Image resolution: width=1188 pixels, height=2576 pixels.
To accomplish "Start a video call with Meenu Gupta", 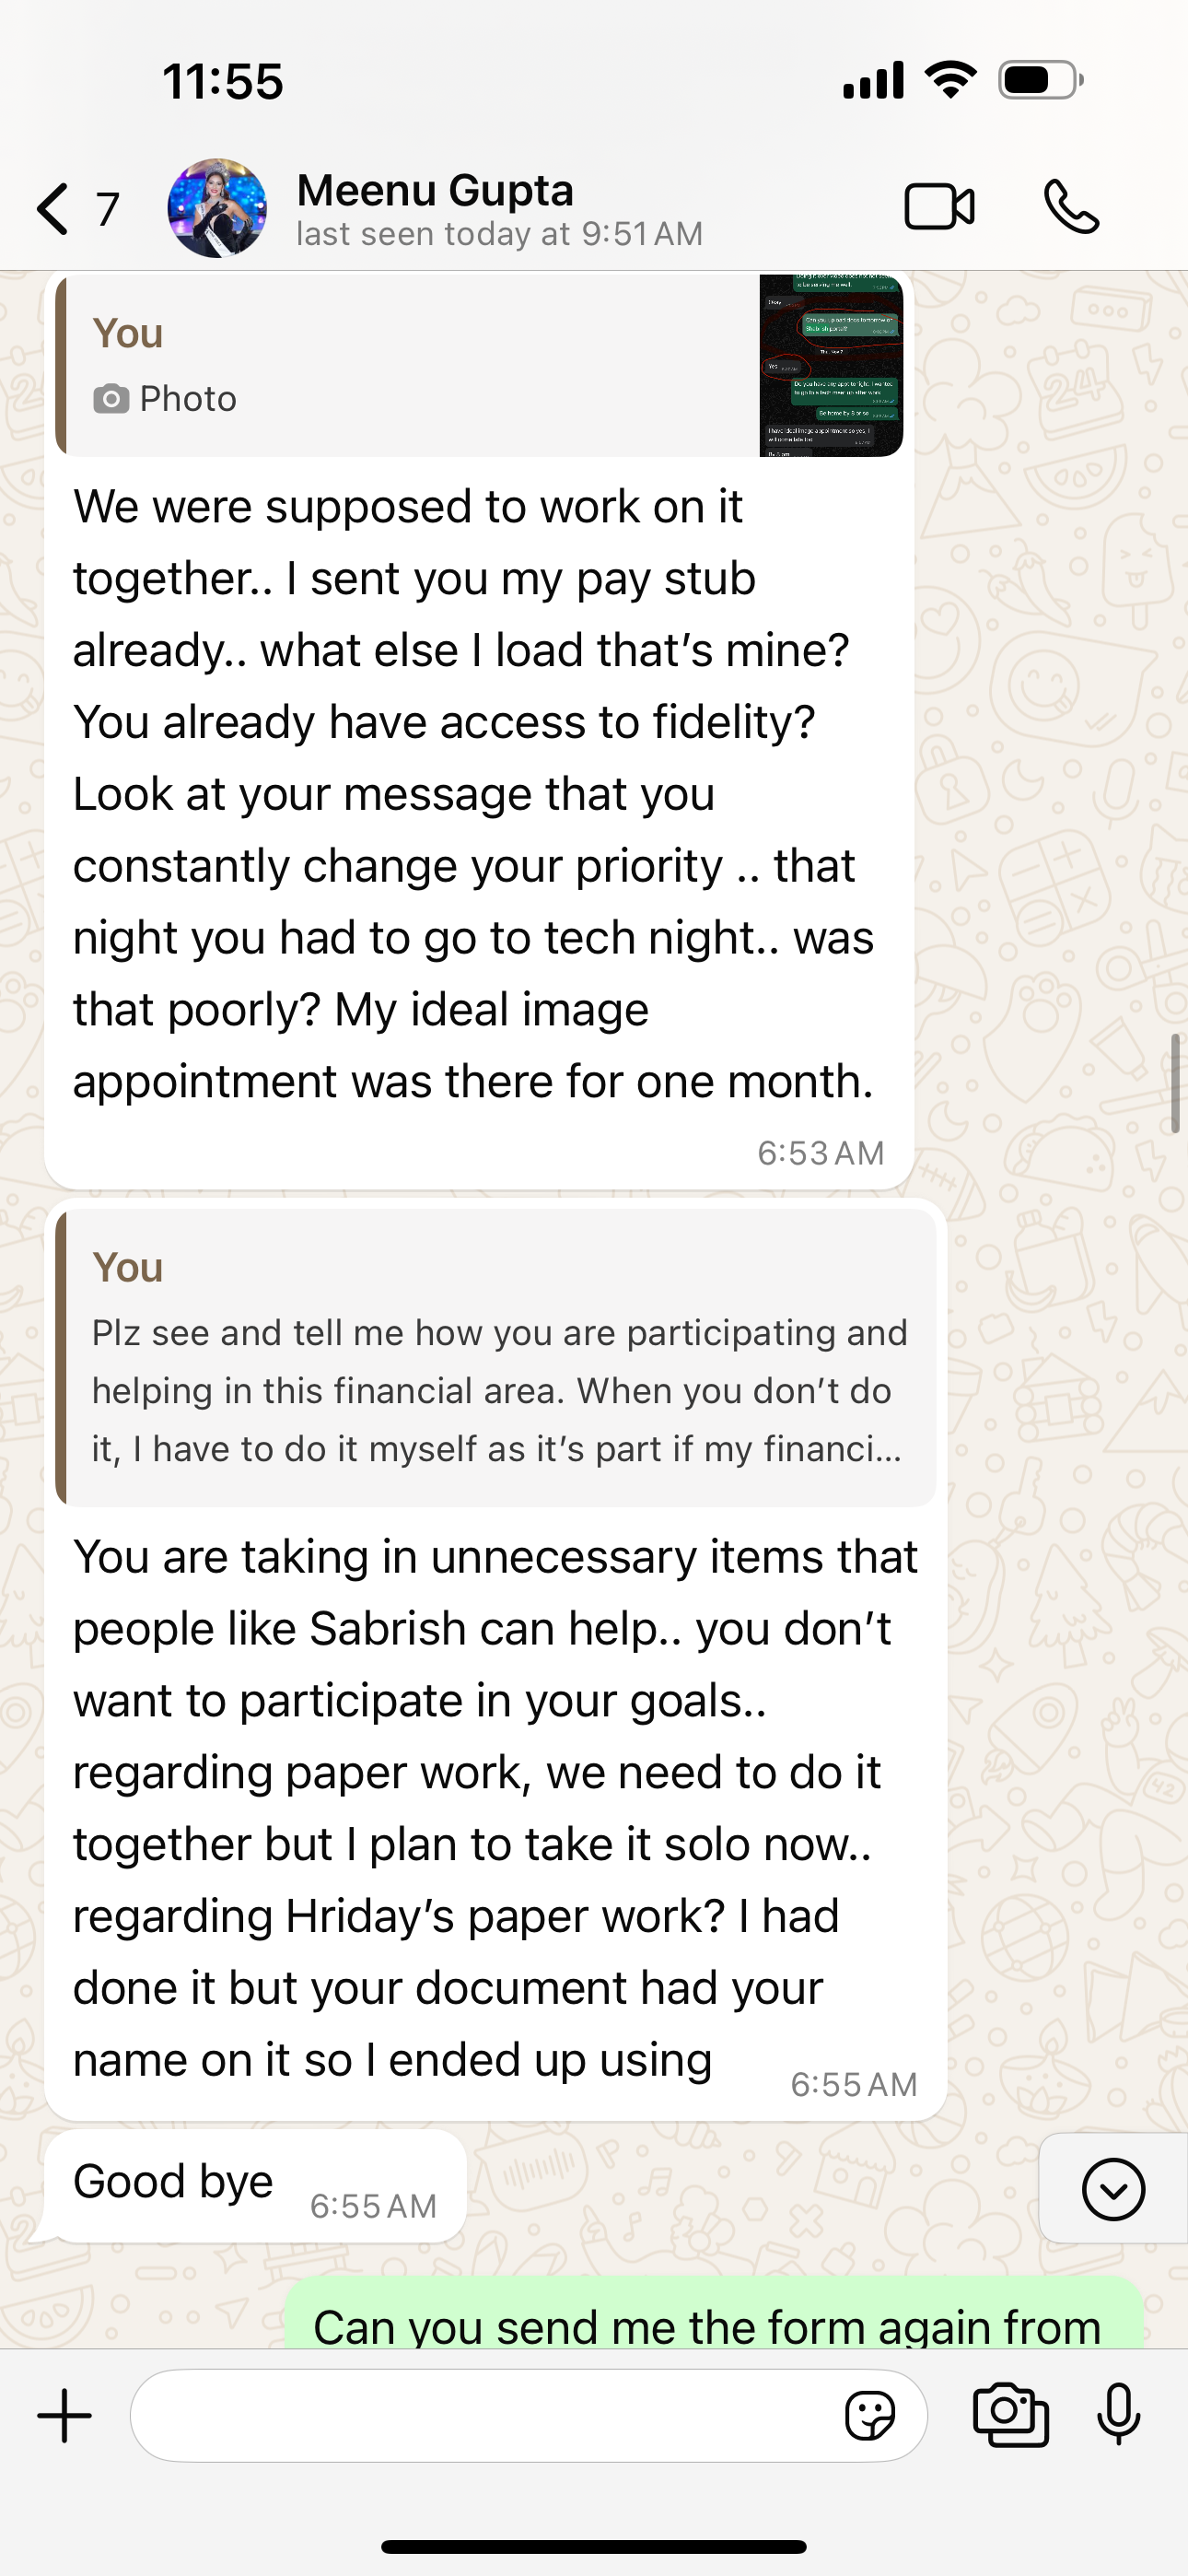I will [939, 207].
